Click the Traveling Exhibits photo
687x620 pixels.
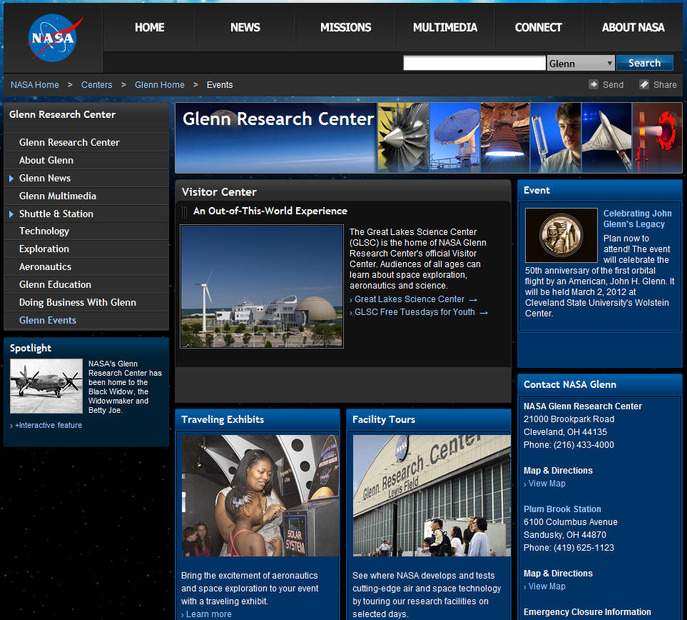(x=260, y=496)
